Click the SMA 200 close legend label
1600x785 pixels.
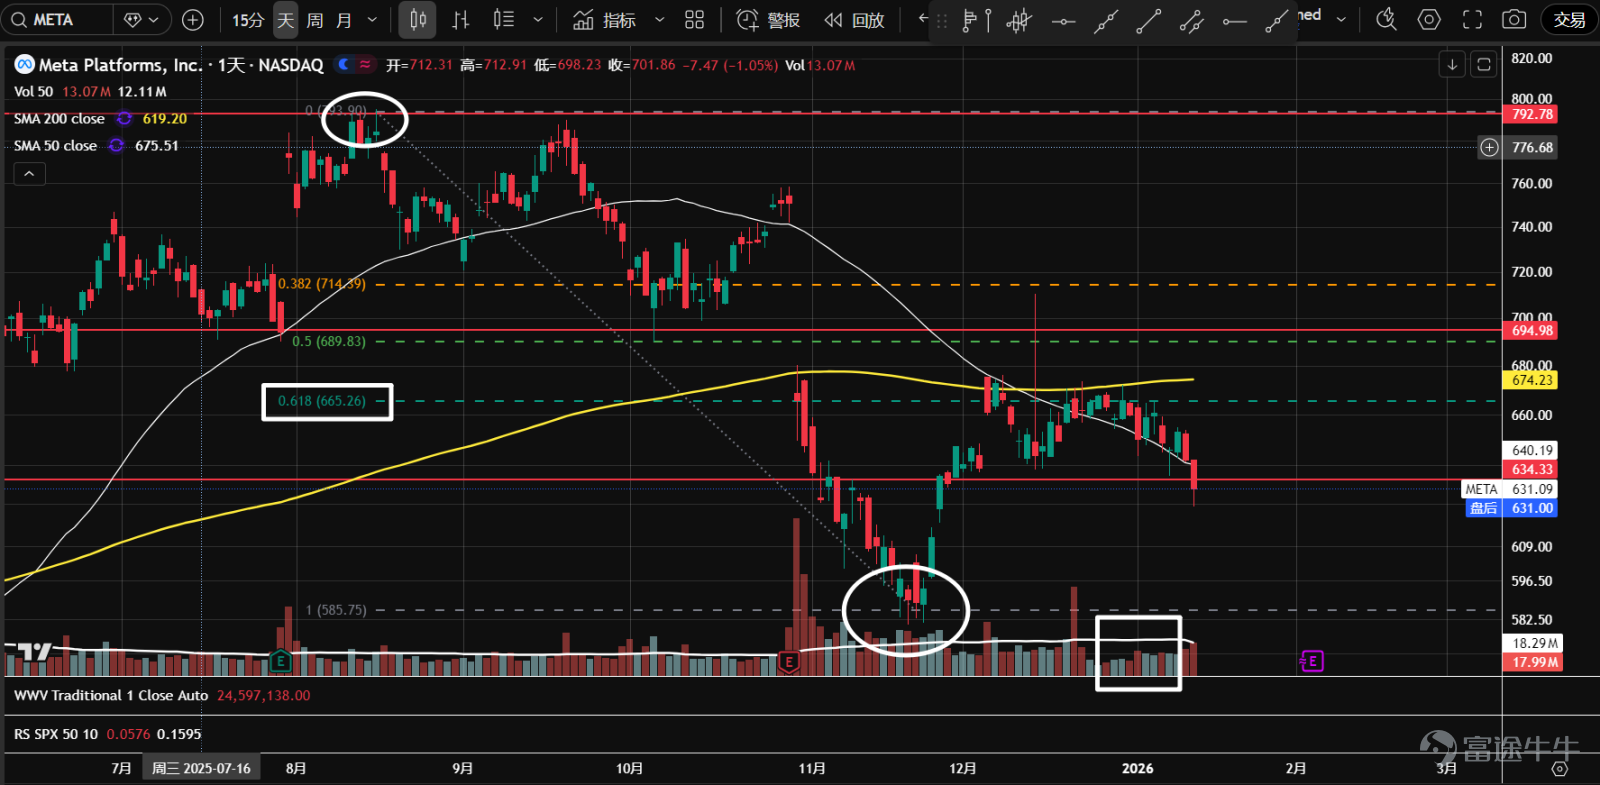click(x=59, y=118)
